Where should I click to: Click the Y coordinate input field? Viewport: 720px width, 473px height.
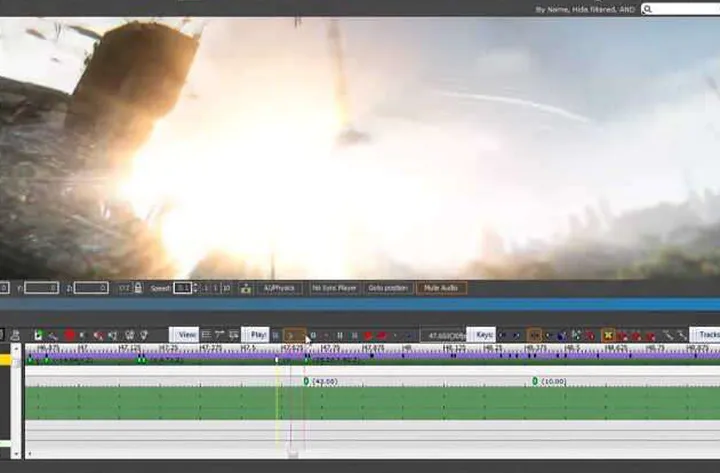41,288
